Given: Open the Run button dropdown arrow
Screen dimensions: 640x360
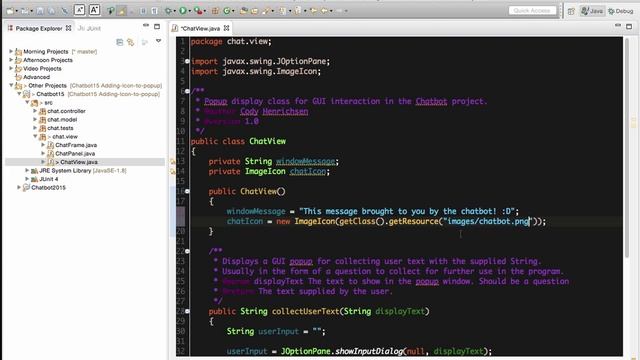Looking at the screenshot, I should tap(190, 11).
